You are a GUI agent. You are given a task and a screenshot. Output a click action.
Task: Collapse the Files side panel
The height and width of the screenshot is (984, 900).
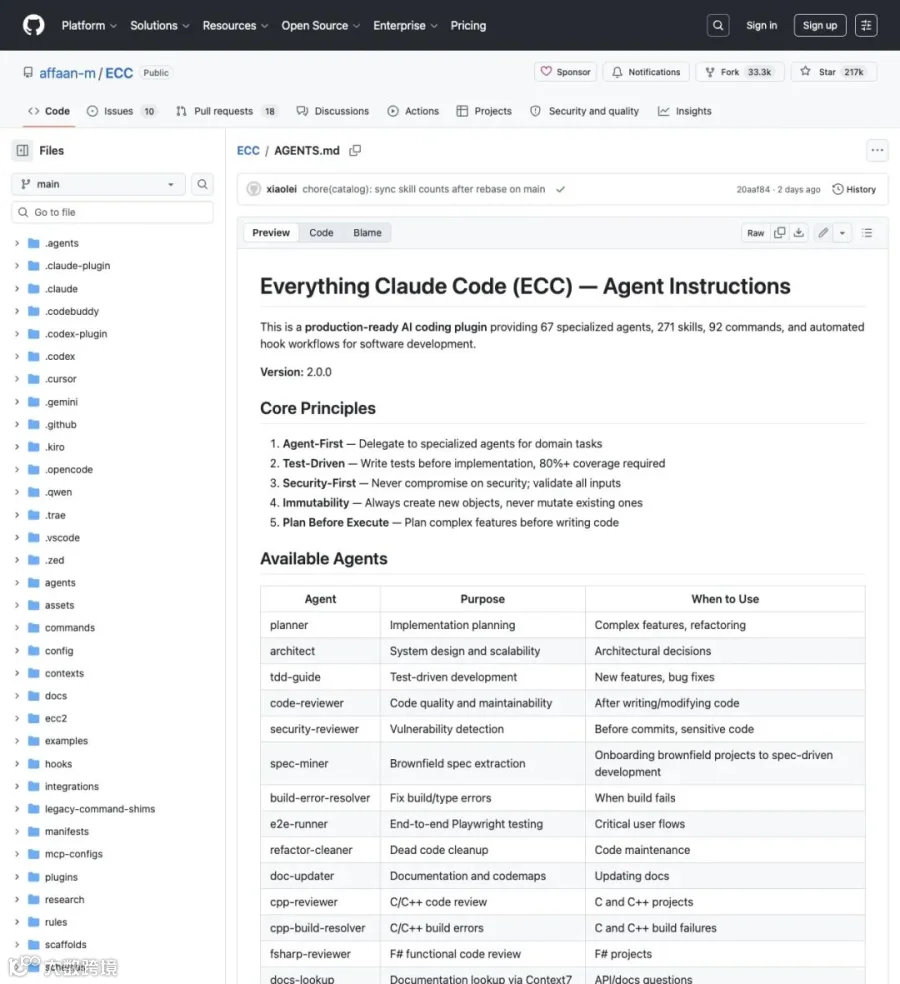(x=23, y=151)
